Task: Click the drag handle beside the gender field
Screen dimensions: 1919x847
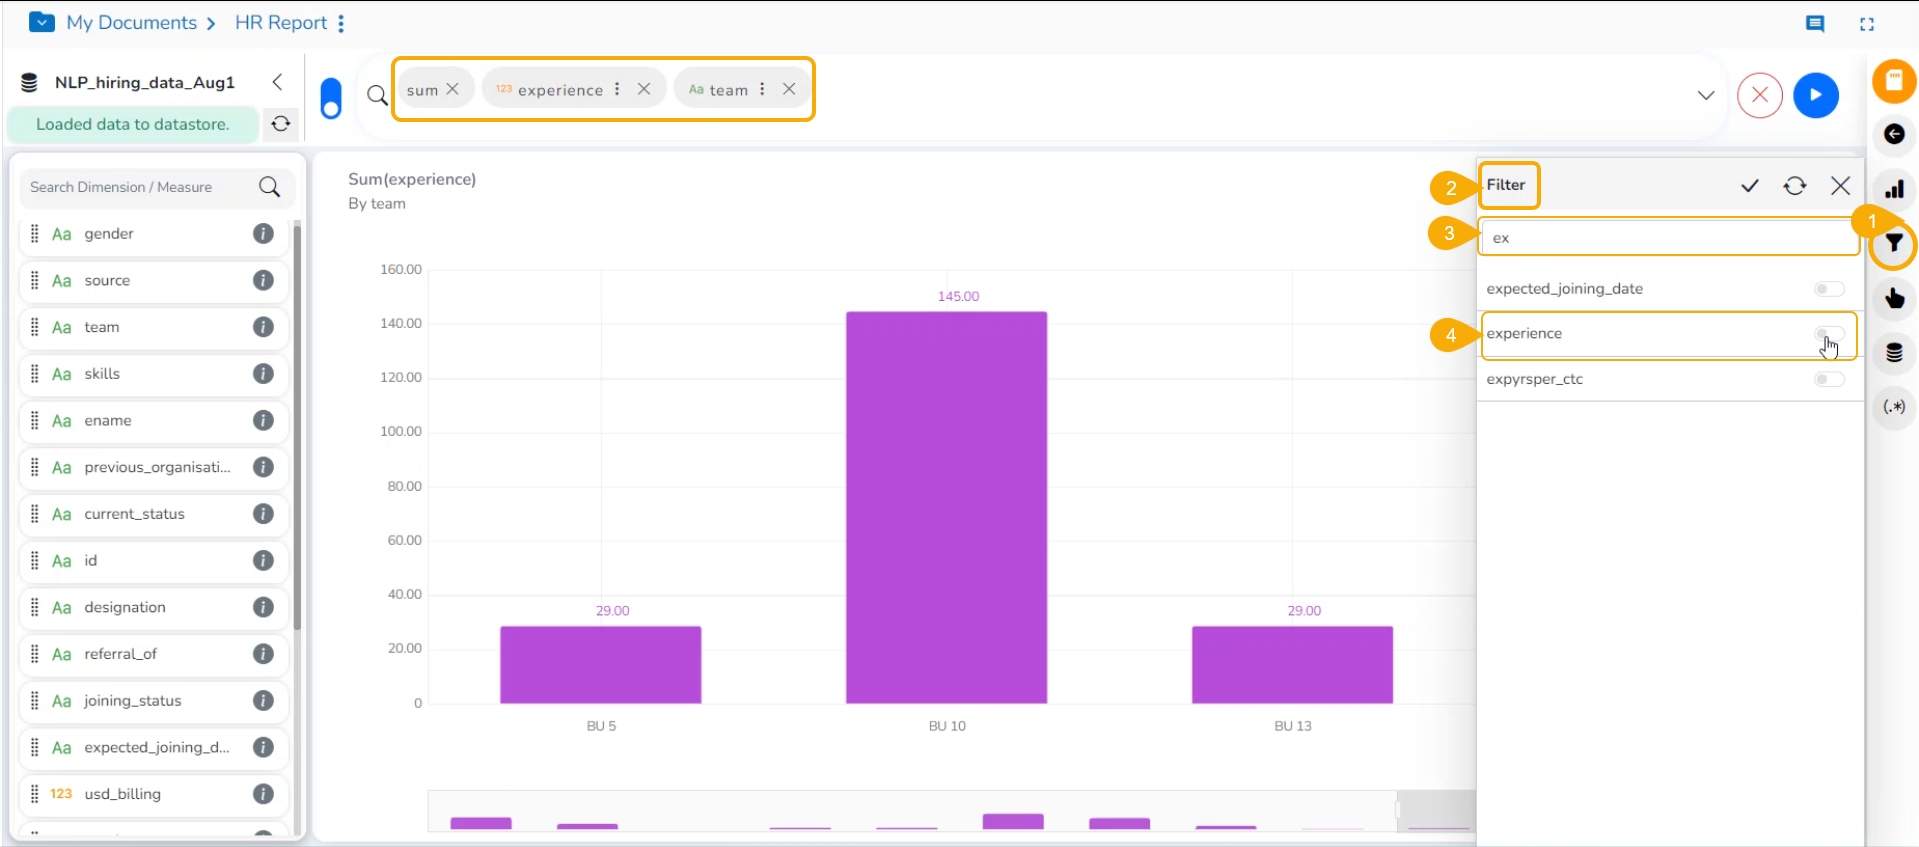Action: [35, 234]
